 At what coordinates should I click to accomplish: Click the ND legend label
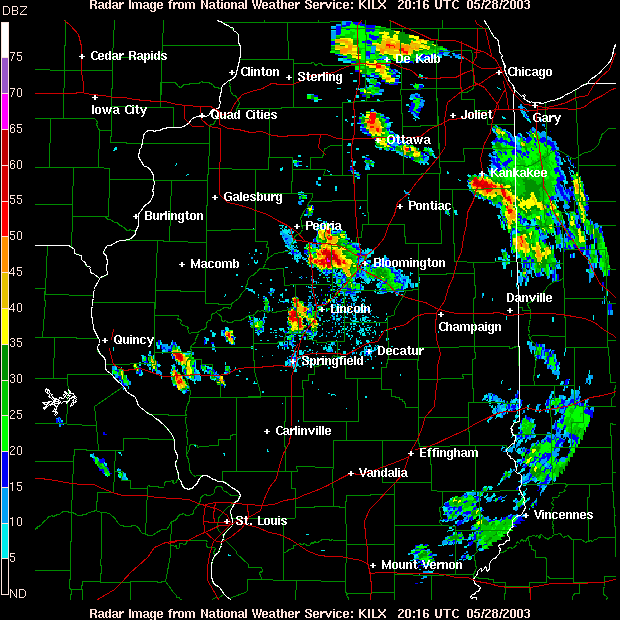pos(18,594)
